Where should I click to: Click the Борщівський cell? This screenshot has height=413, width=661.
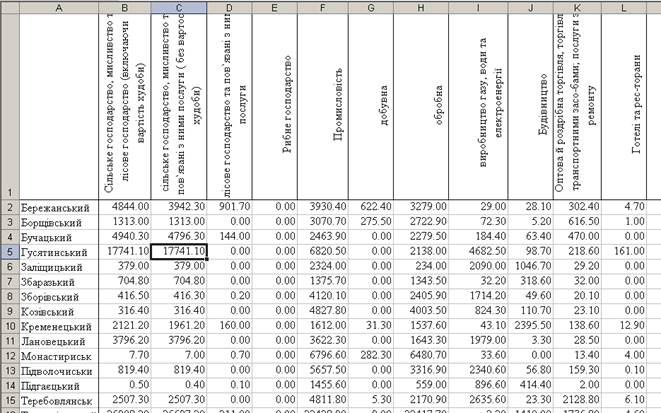point(59,222)
